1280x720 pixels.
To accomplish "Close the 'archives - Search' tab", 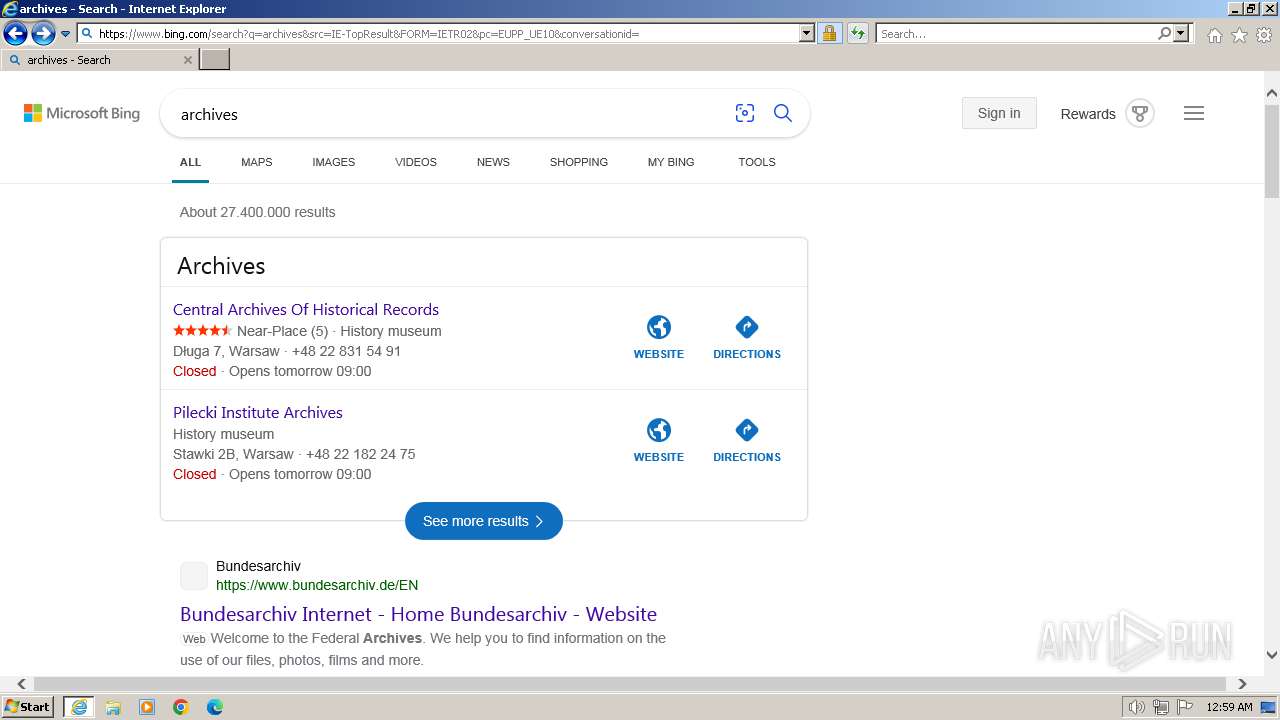I will click(x=188, y=60).
